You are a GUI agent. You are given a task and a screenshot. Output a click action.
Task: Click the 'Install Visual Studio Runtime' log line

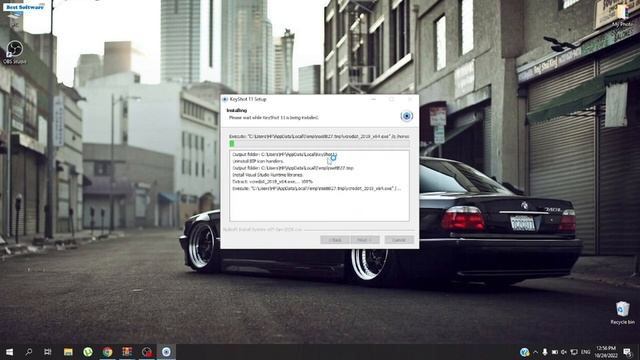tap(267, 175)
